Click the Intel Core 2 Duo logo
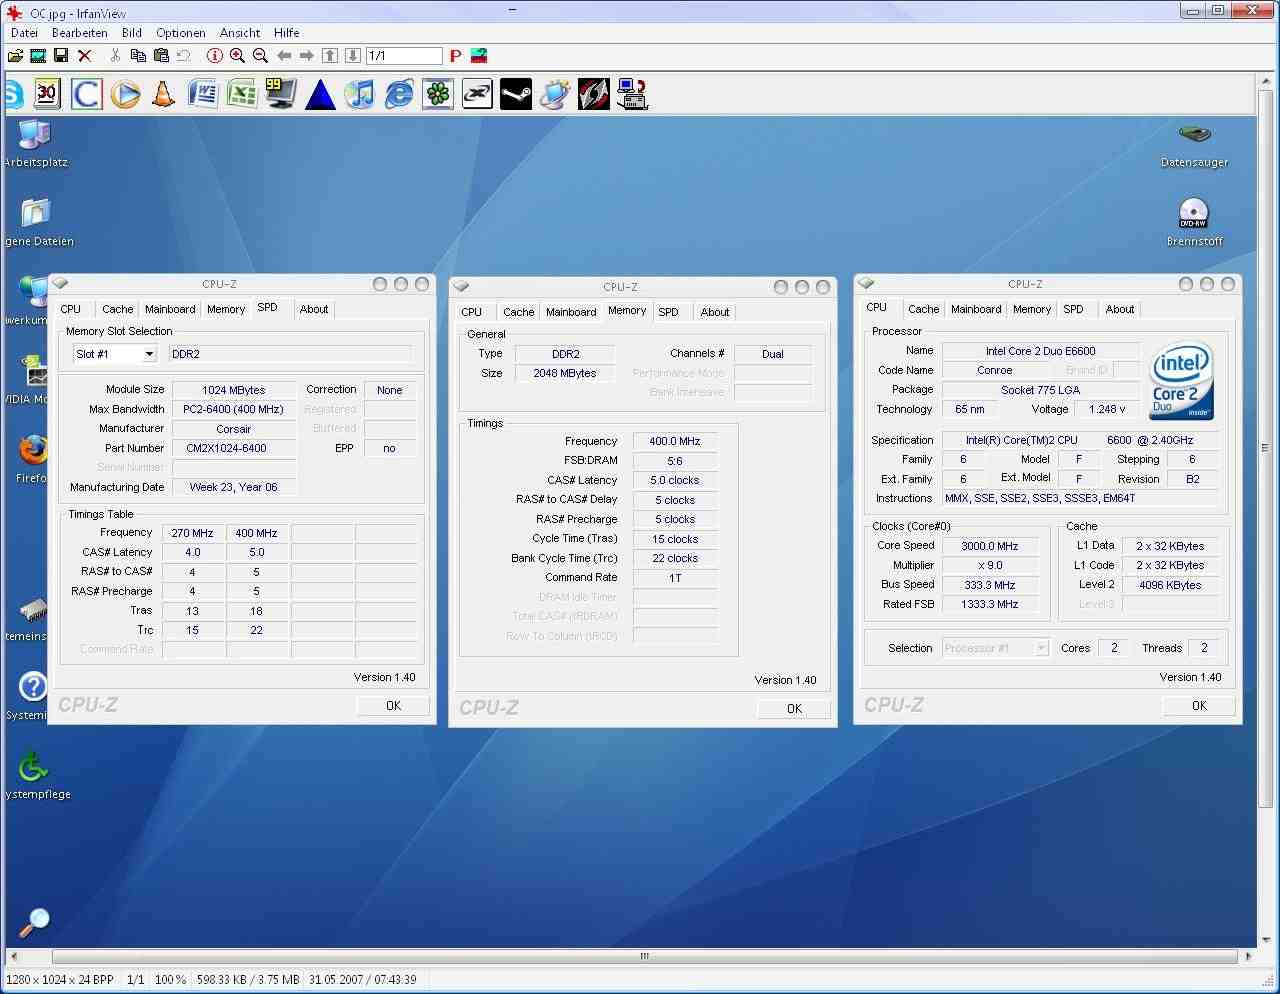This screenshot has width=1280, height=994. tap(1181, 380)
